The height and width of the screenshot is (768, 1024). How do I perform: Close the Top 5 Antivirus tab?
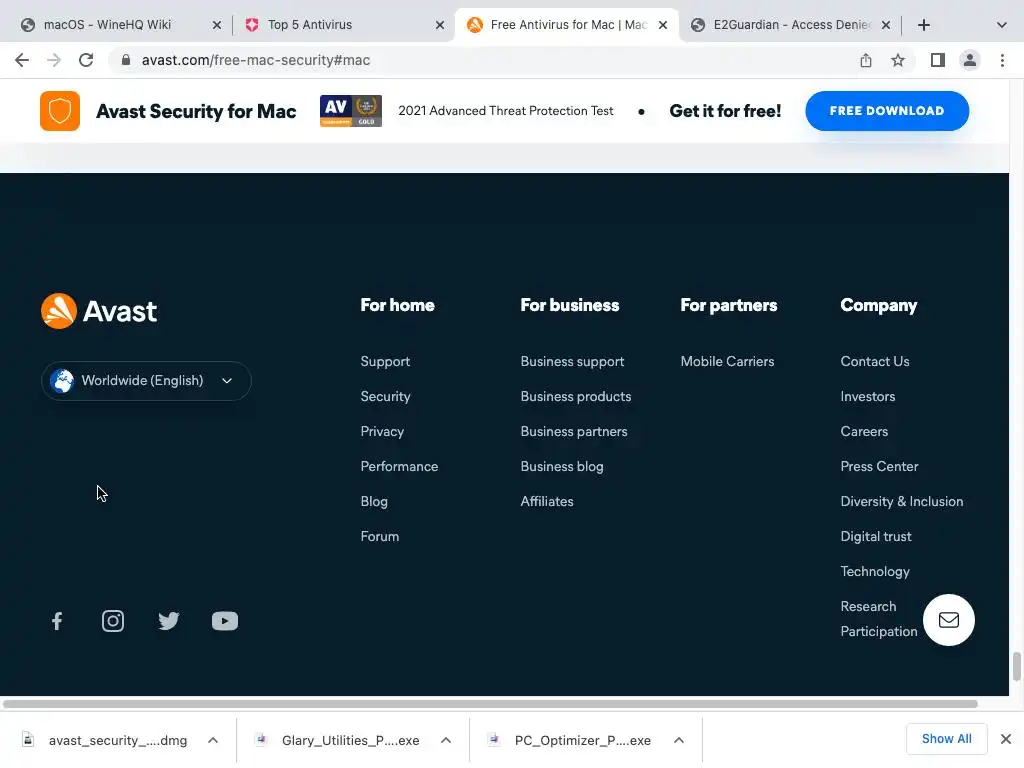tap(440, 25)
